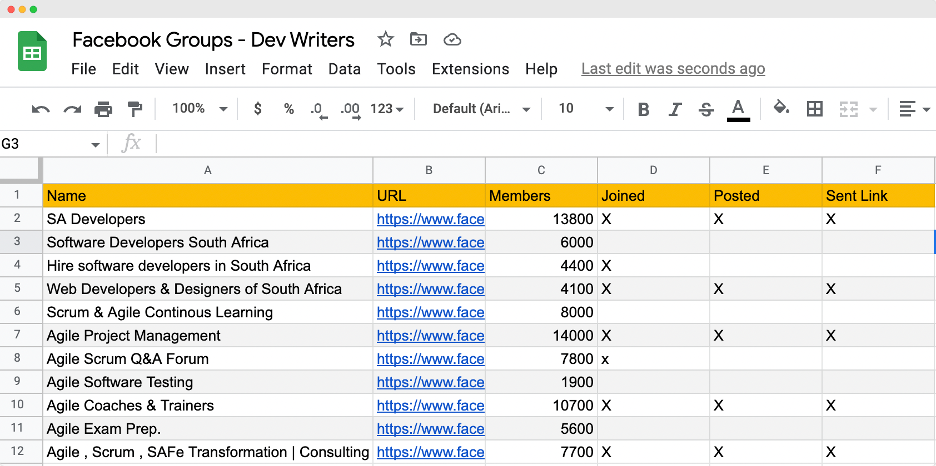Image resolution: width=936 pixels, height=466 pixels.
Task: Open the Agile Project Management URL link
Action: click(x=430, y=335)
